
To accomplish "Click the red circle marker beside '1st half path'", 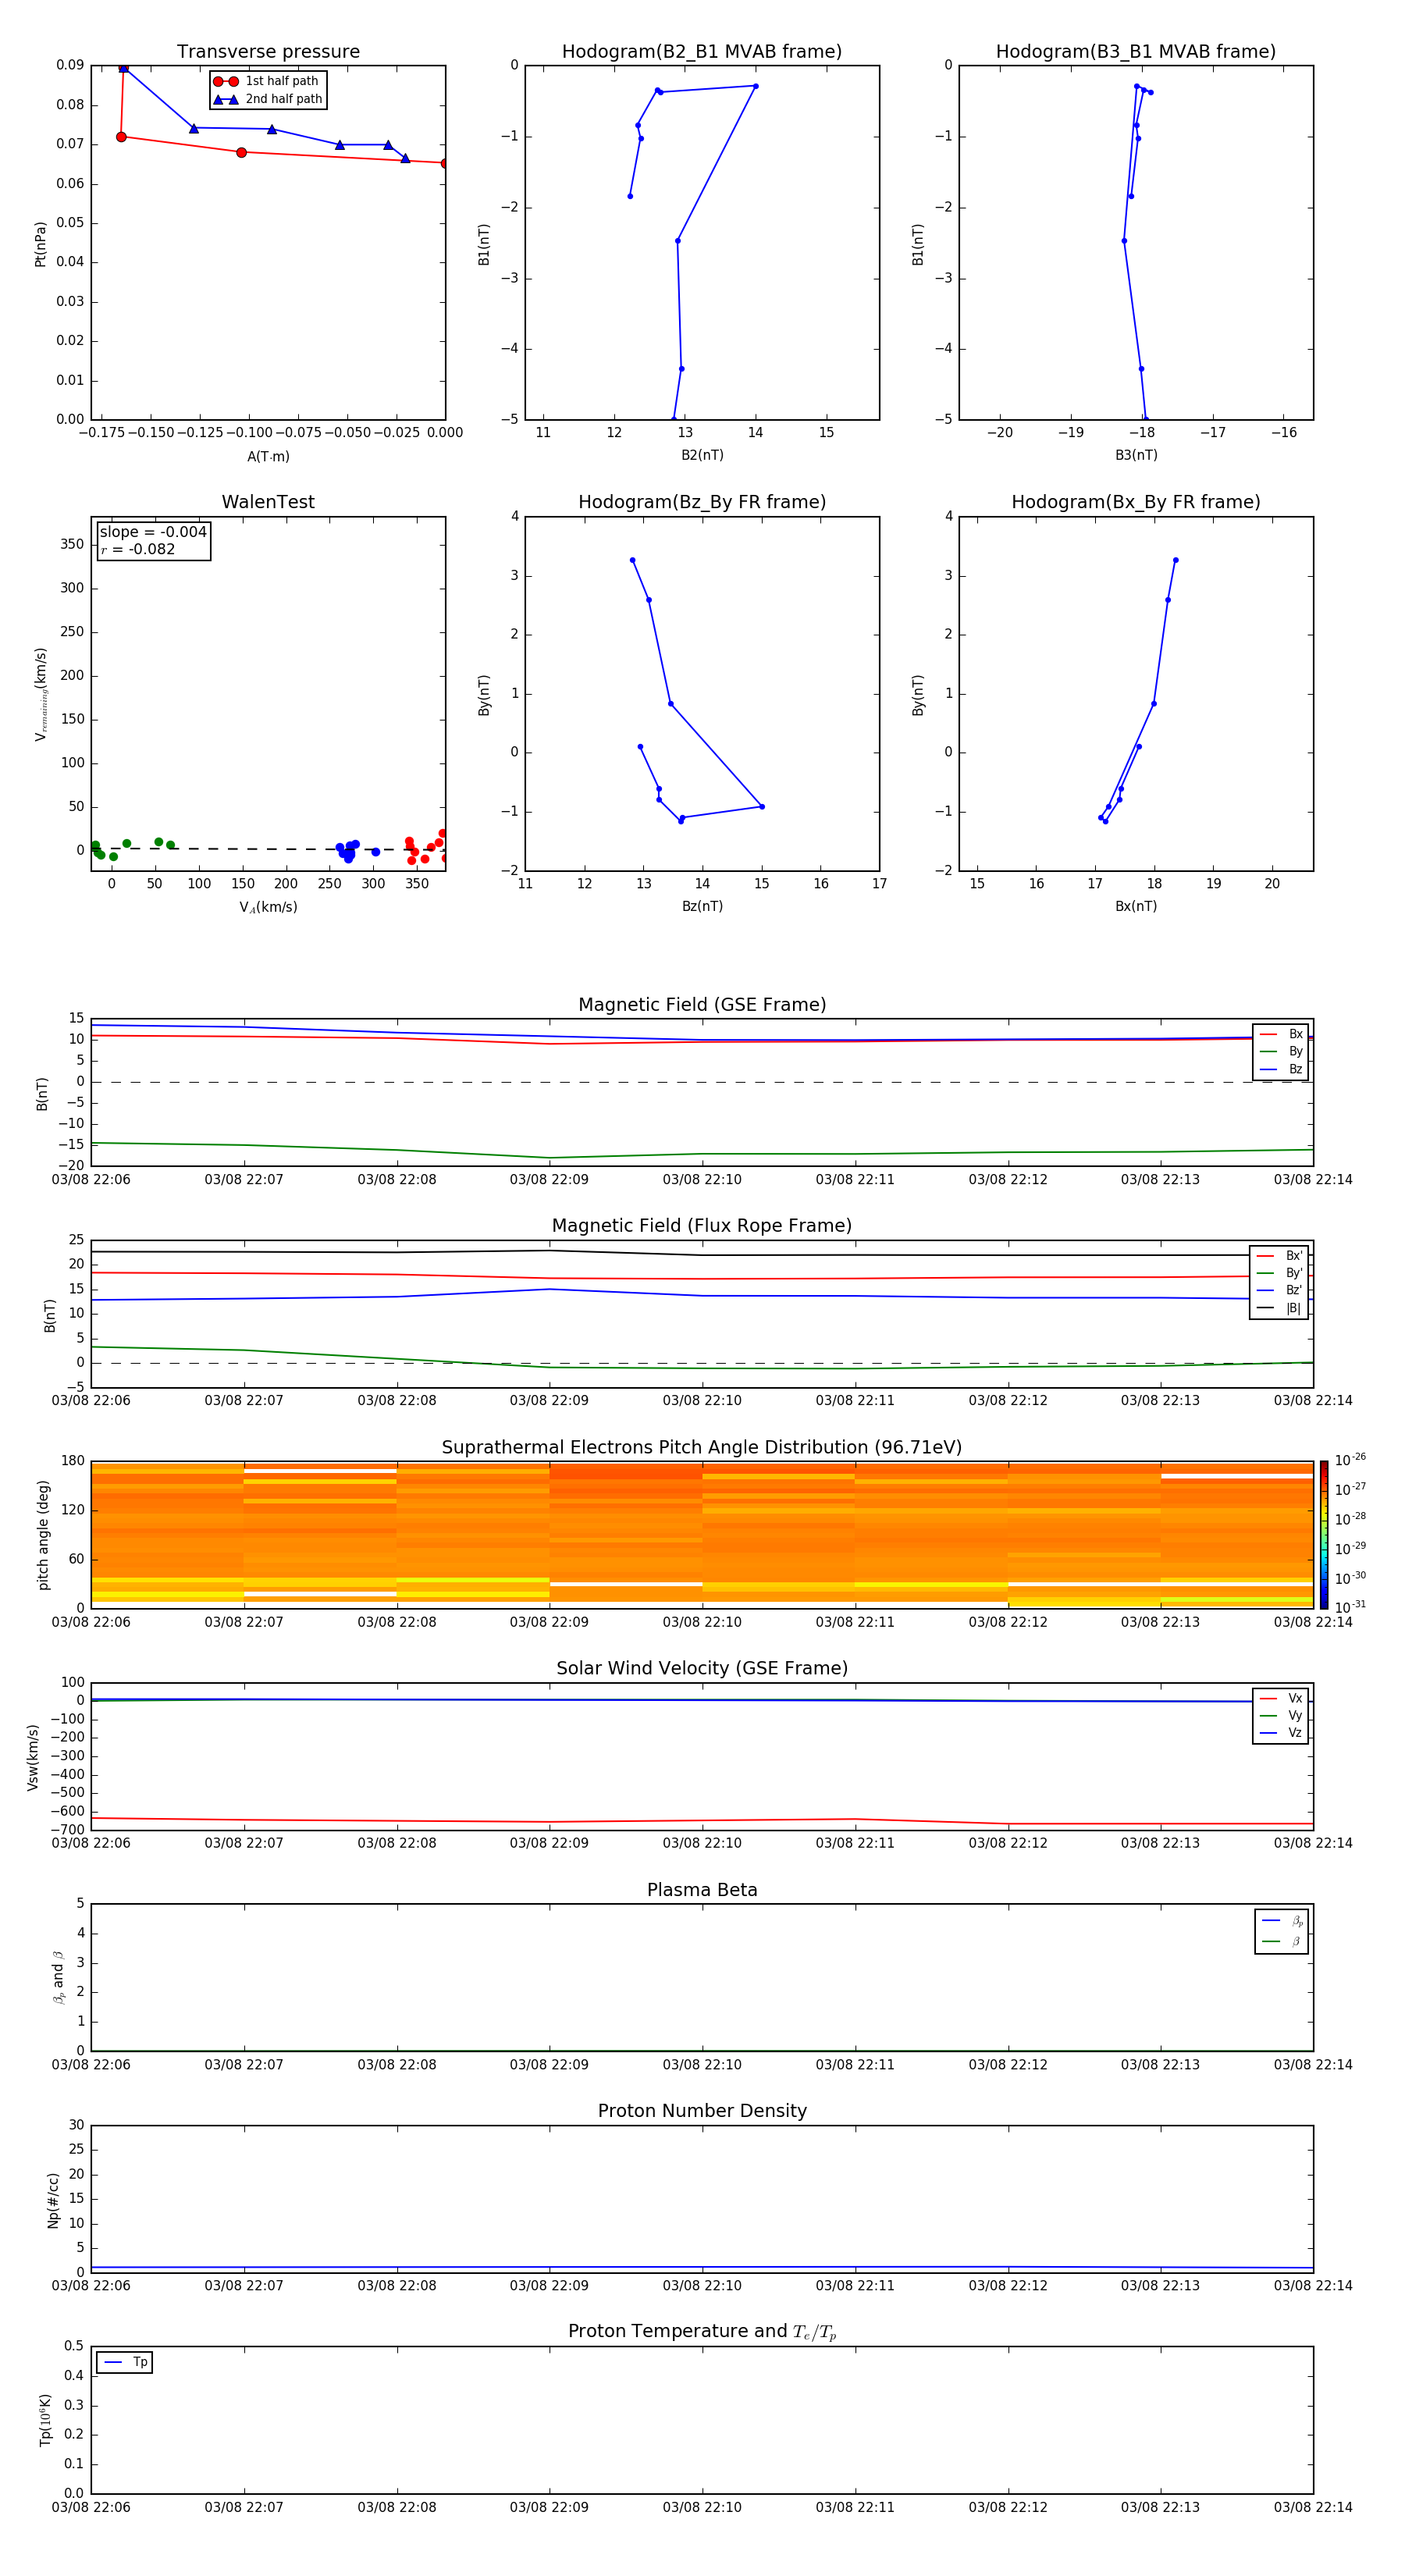I will [x=225, y=81].
